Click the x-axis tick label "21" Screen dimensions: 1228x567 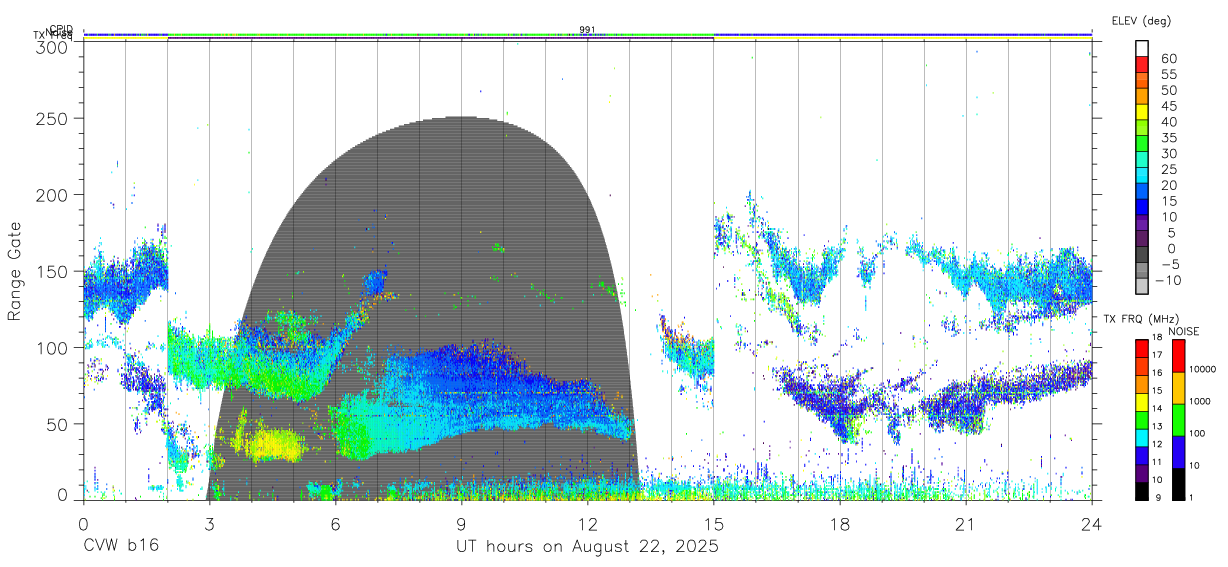965,524
